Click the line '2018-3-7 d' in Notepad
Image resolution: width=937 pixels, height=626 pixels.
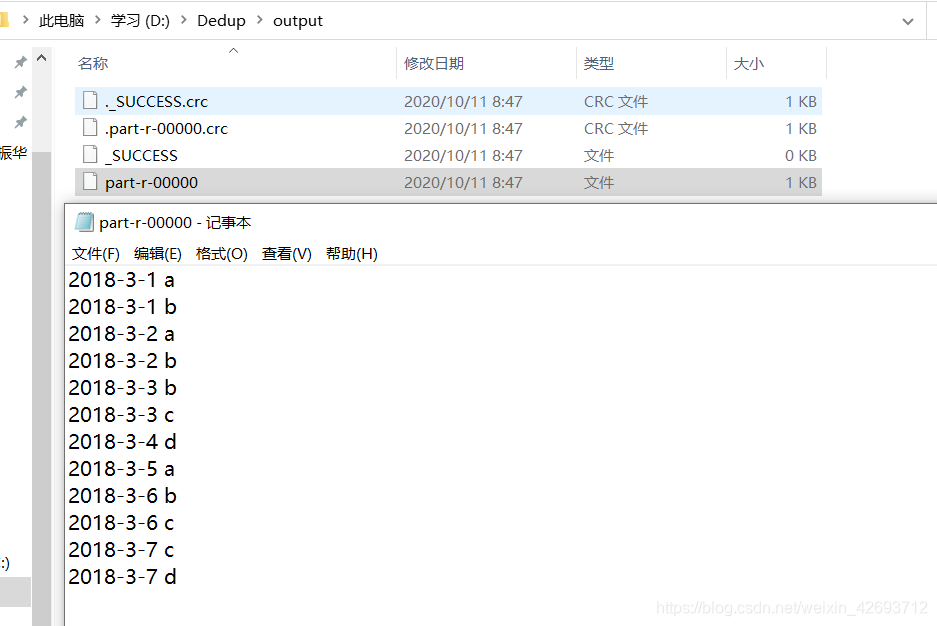[123, 576]
